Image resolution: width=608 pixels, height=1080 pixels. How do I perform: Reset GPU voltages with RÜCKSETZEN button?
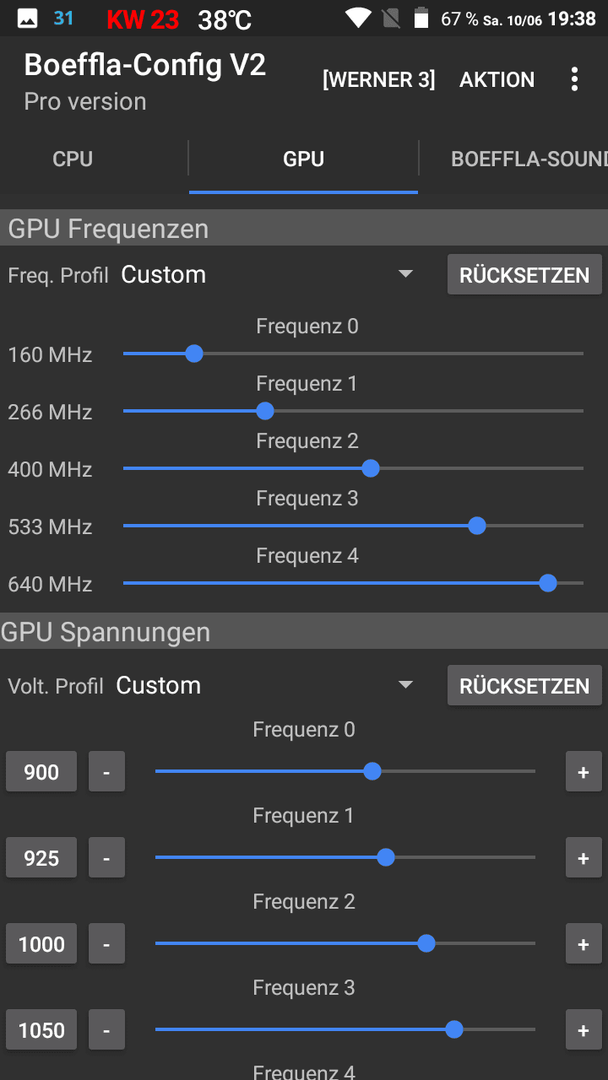(x=525, y=685)
